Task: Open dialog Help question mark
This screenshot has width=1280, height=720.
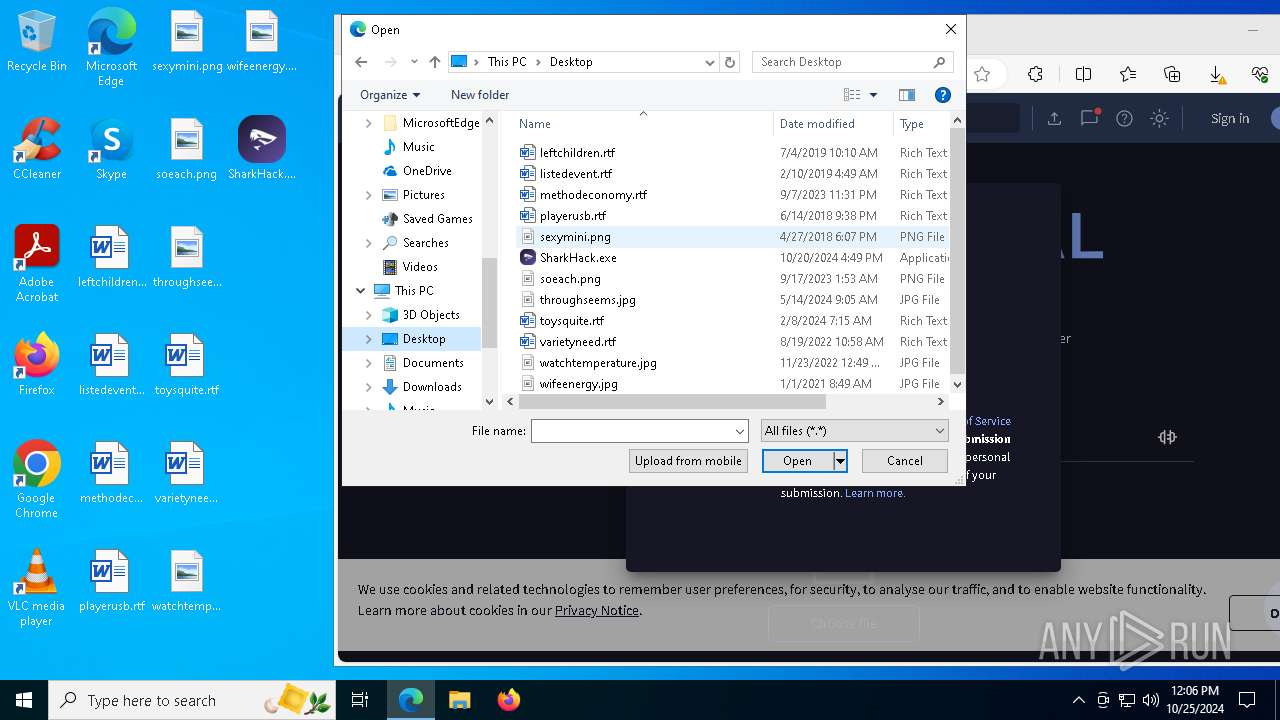Action: point(942,95)
